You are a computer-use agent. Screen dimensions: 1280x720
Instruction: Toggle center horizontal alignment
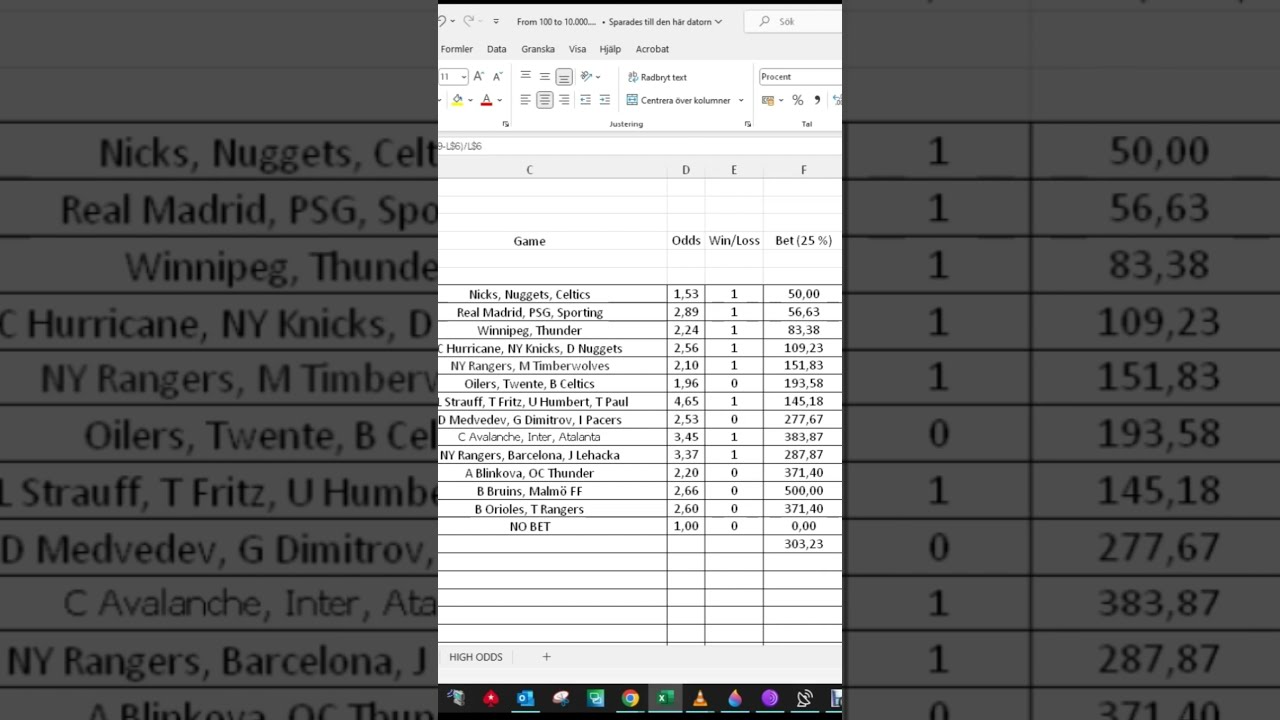(544, 100)
